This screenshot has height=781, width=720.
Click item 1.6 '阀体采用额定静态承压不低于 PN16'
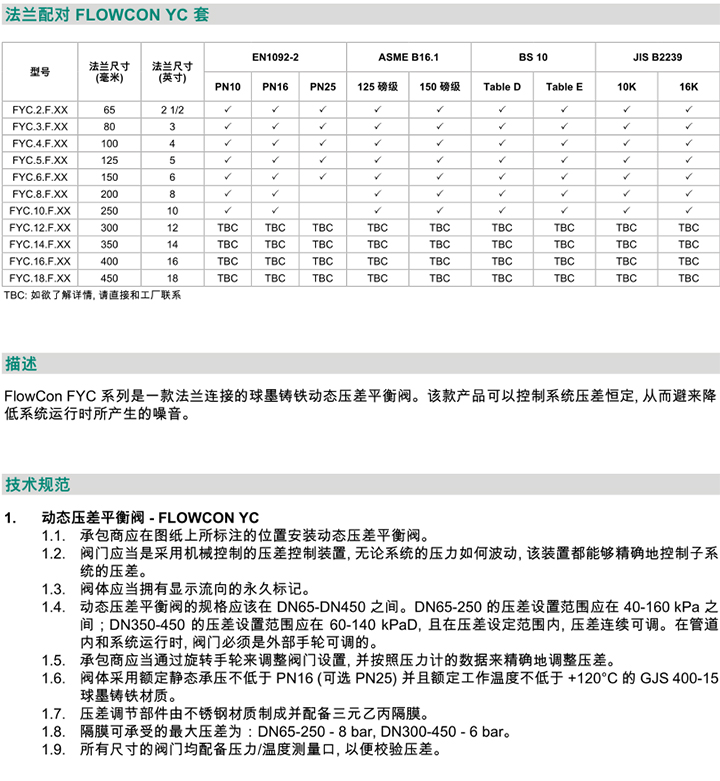pyautogui.click(x=399, y=687)
